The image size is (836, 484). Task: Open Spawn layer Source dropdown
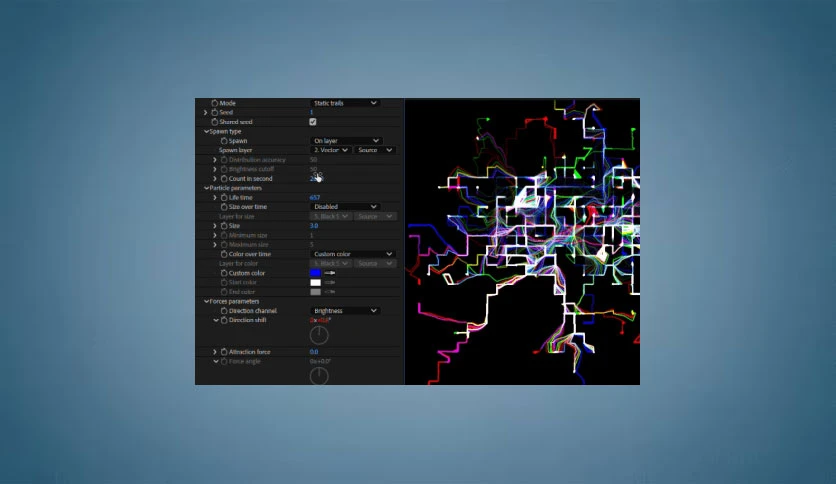pos(375,150)
